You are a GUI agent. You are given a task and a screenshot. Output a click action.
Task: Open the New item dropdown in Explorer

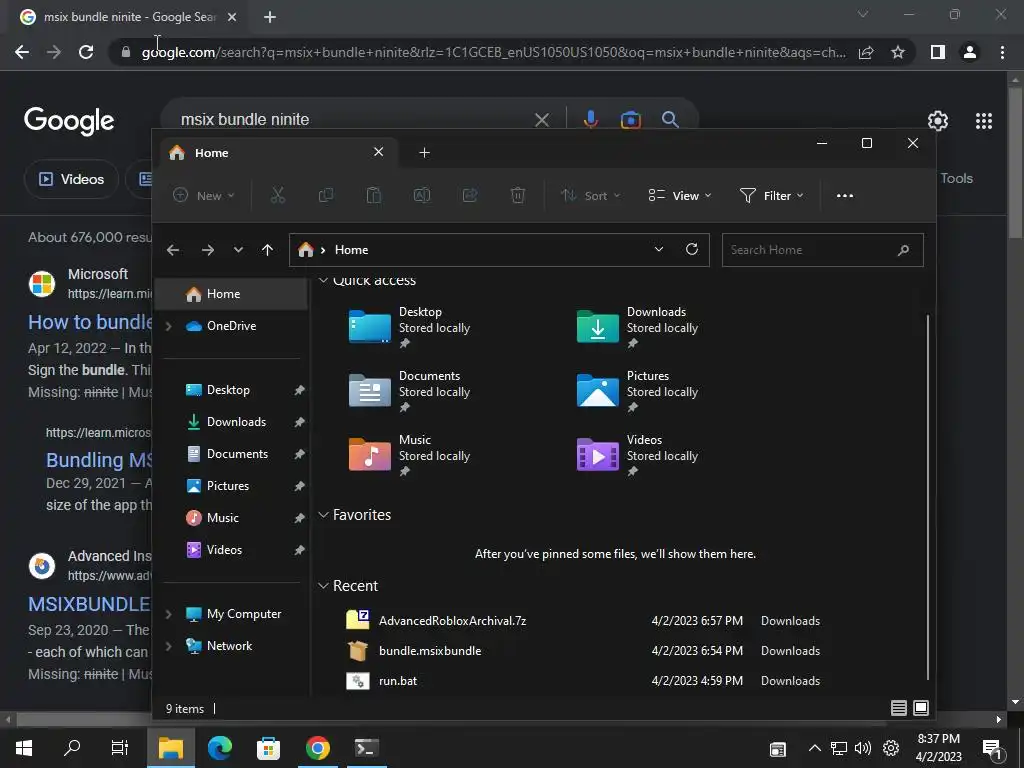(203, 195)
